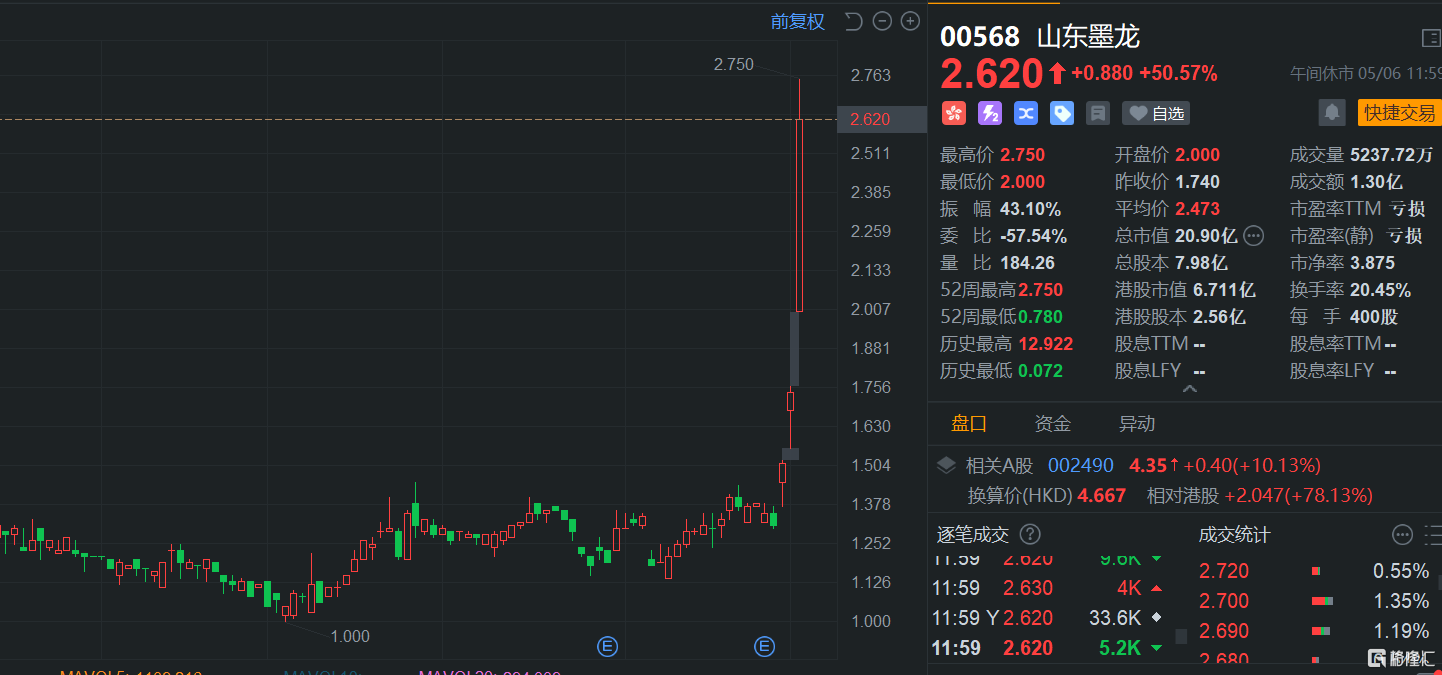
Task: Click the 每手 value 400股
Action: coord(1374,317)
